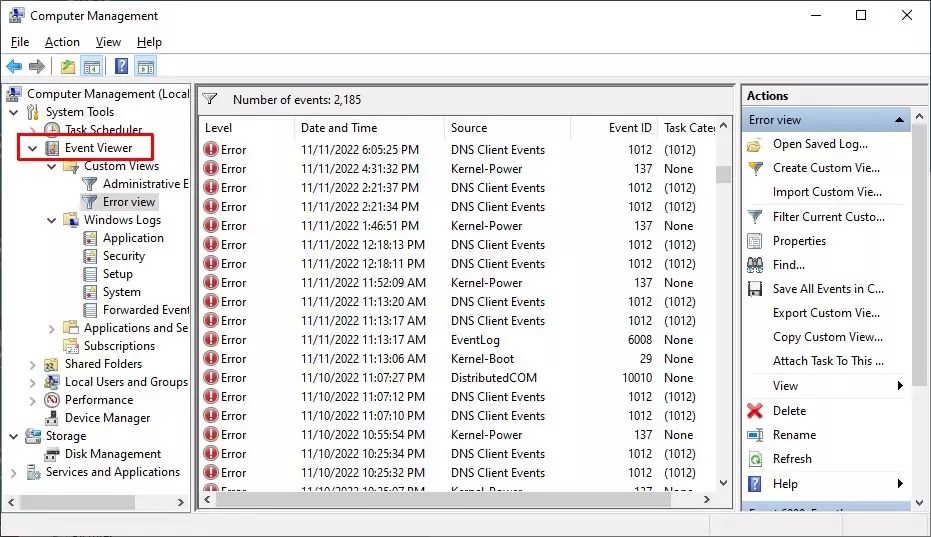The image size is (931, 537).
Task: Click the Local Users and Groups icon
Action: tap(52, 381)
